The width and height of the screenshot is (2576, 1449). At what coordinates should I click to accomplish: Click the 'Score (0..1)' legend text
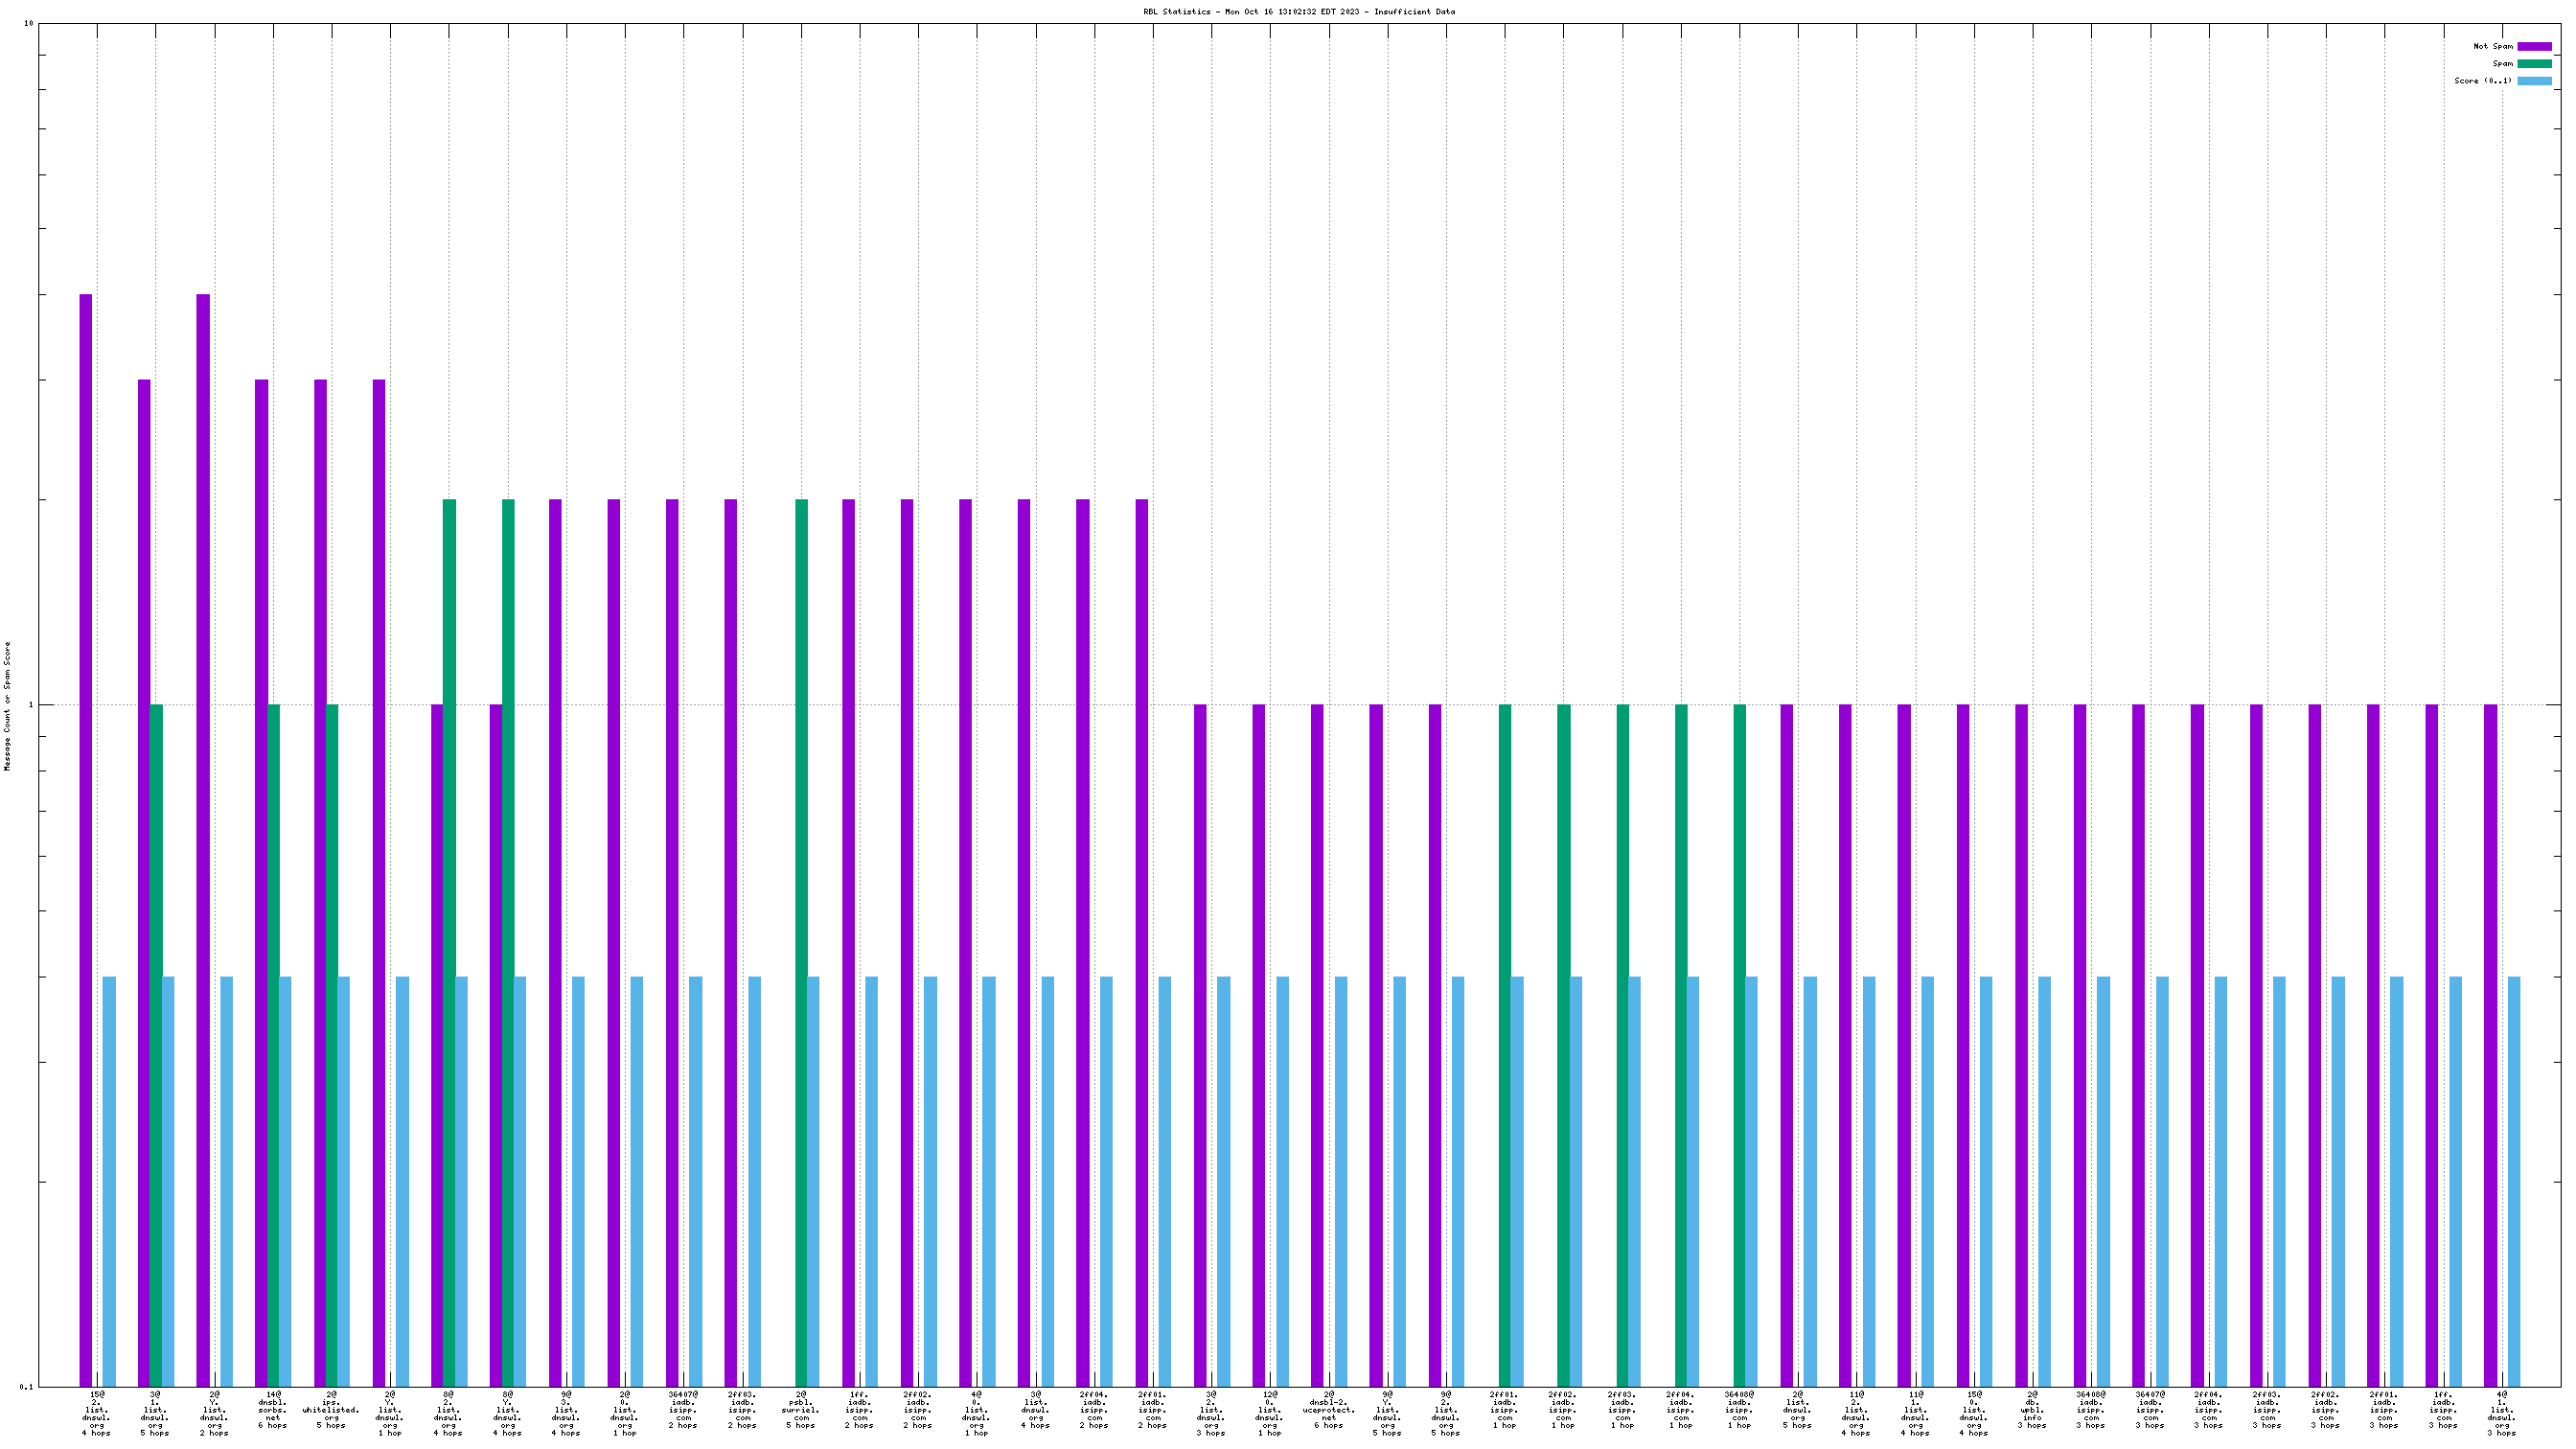coord(2482,81)
